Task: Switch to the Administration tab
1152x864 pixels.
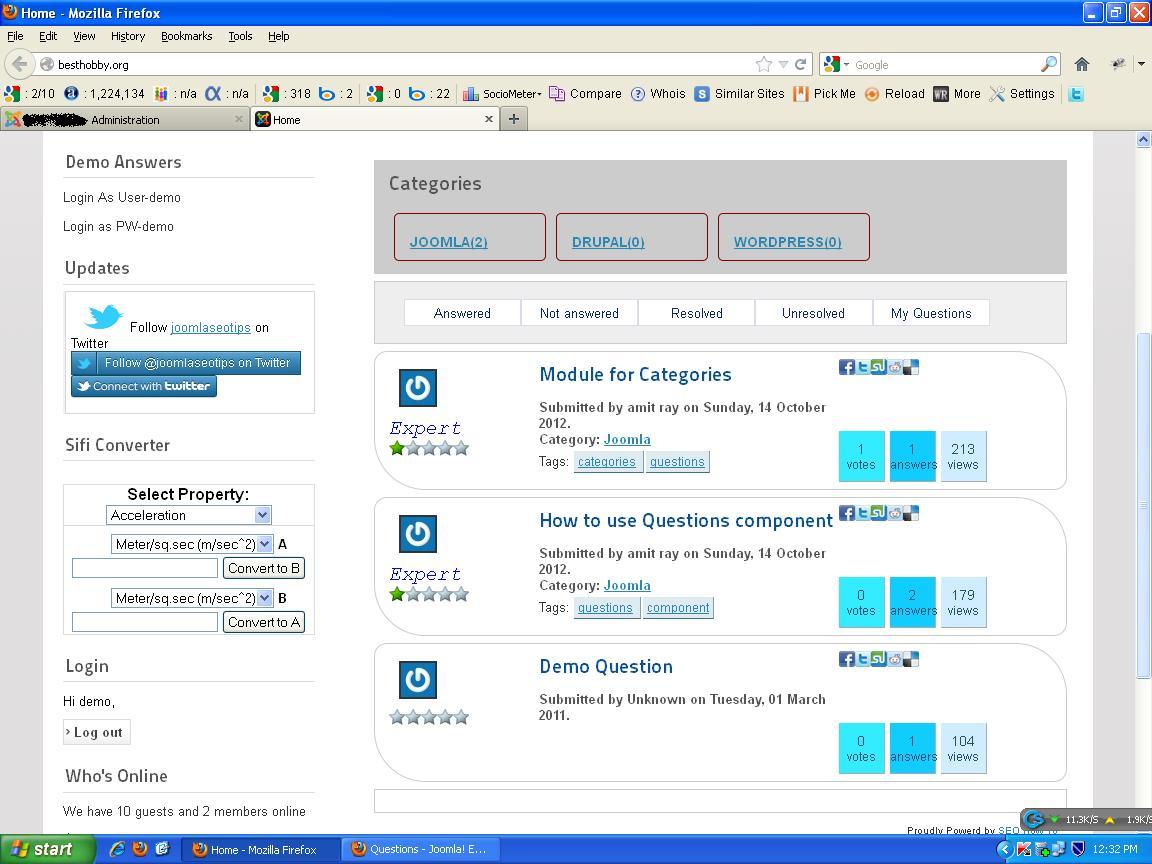Action: coord(125,119)
